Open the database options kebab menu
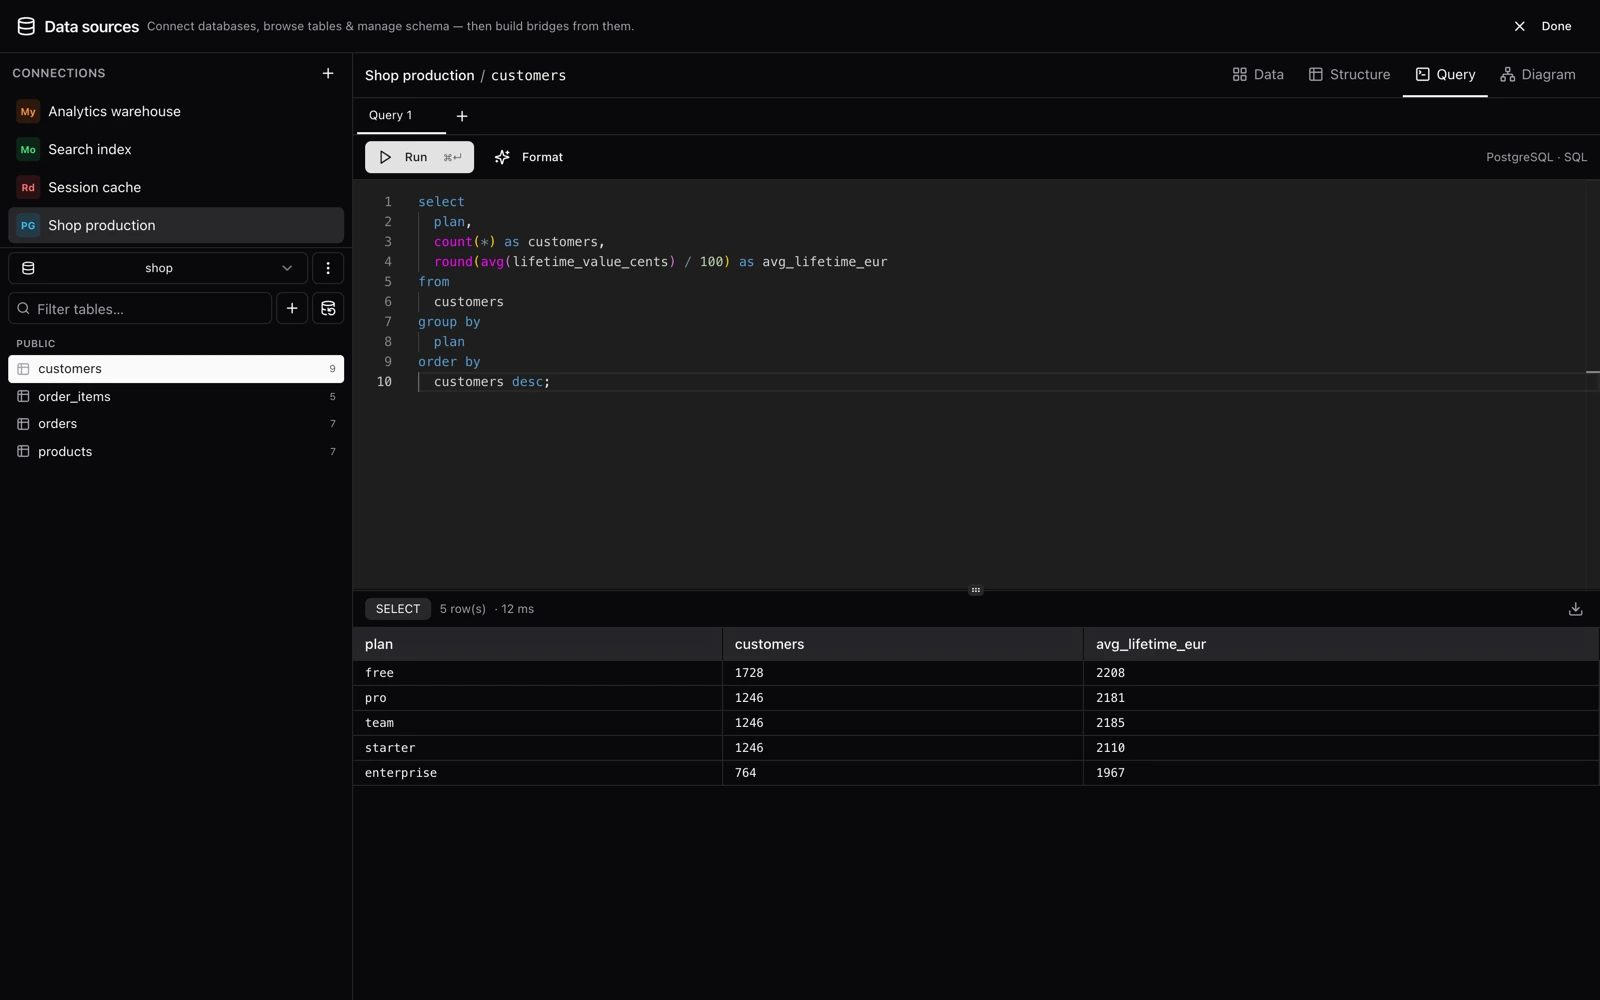 tap(328, 268)
